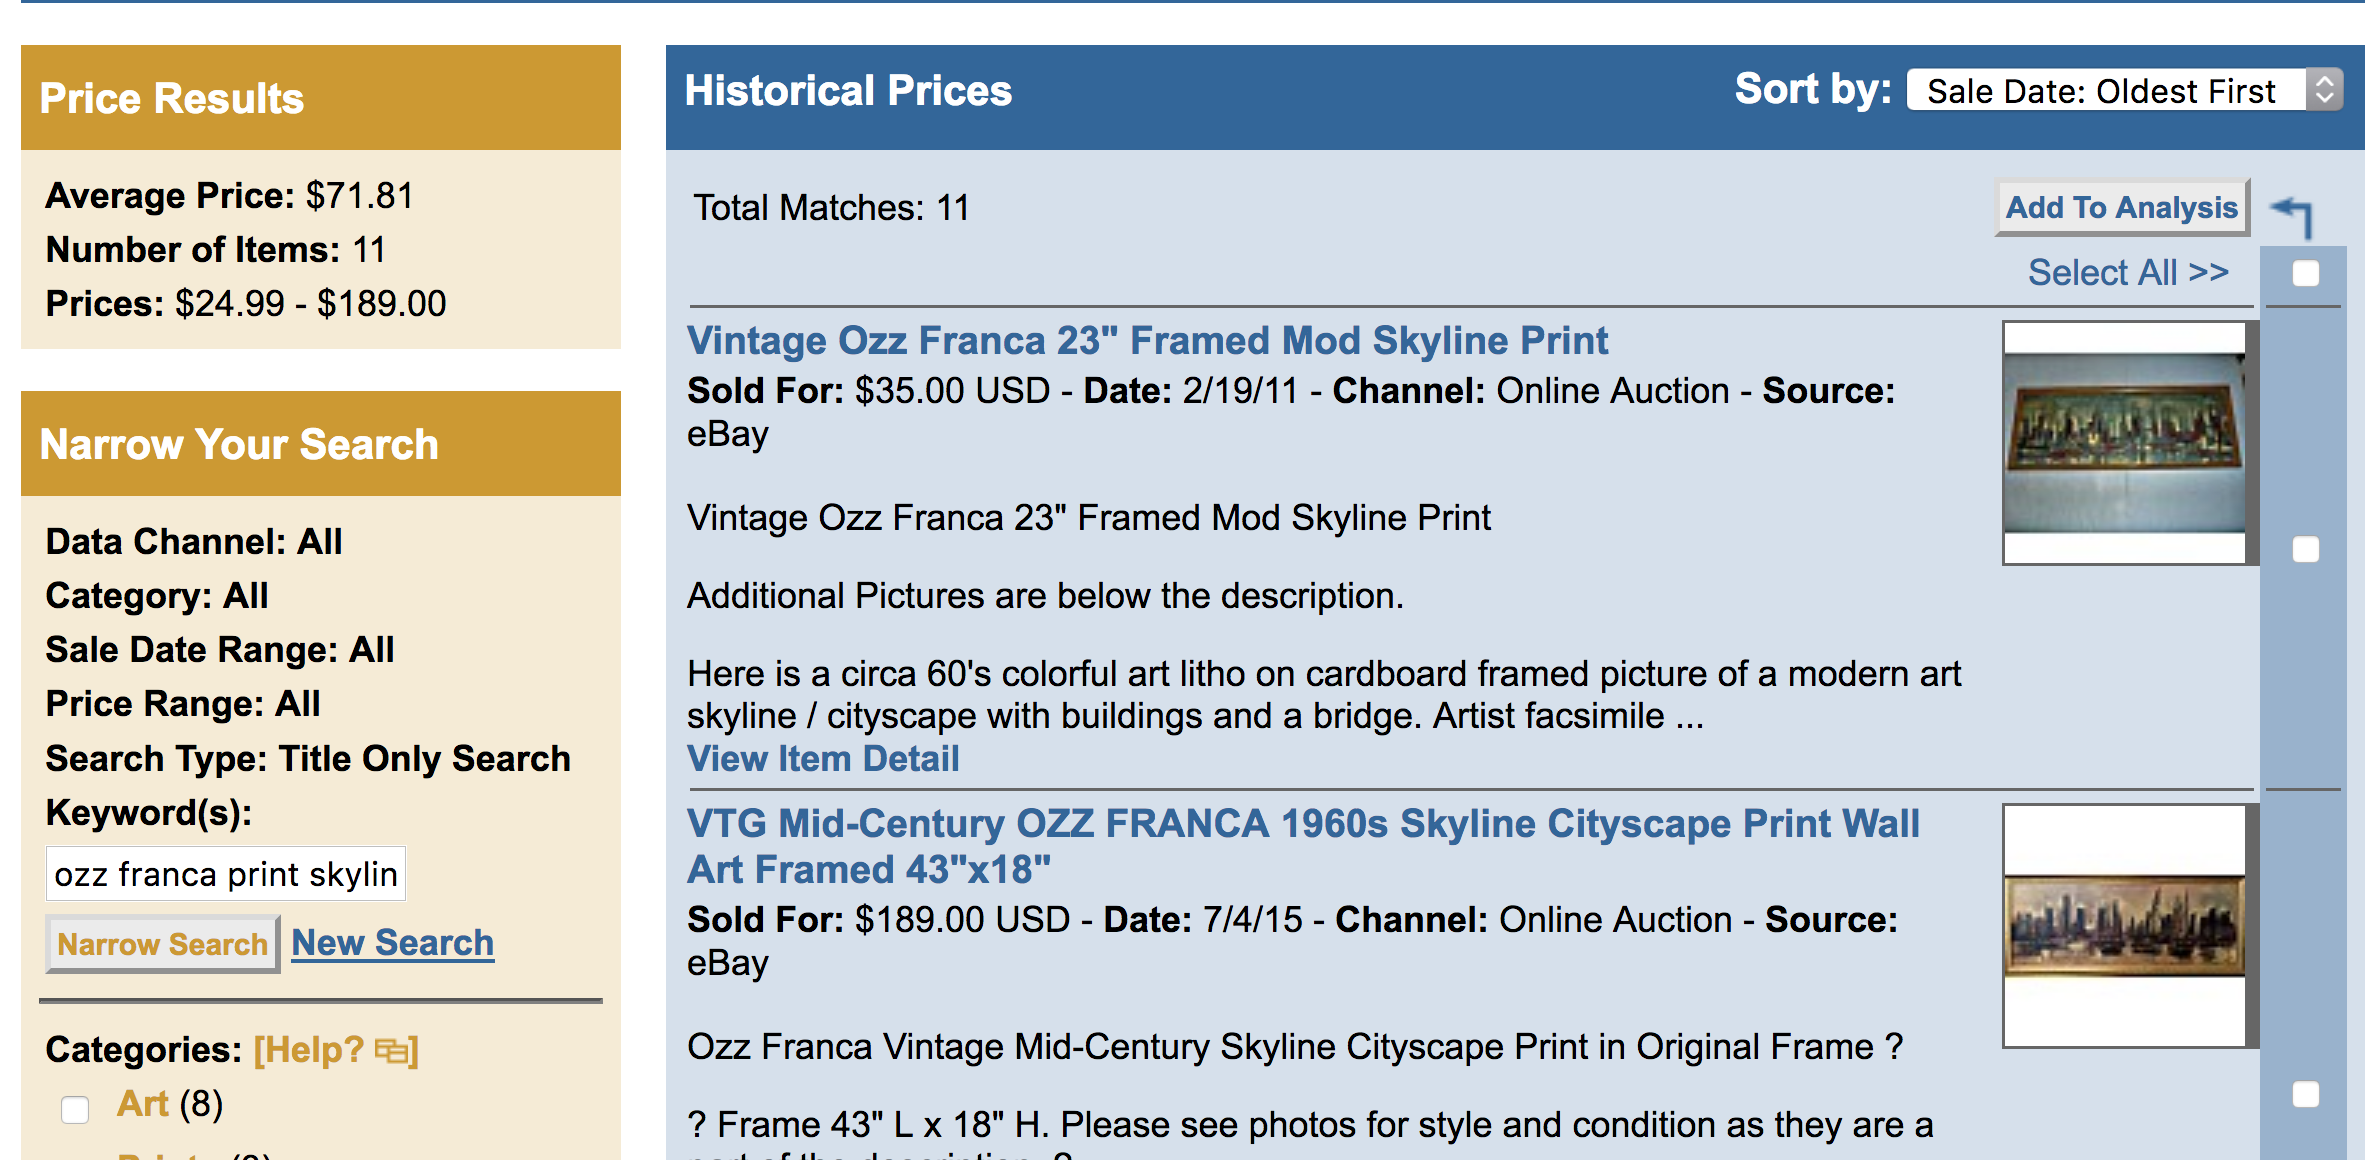Click the Art category link

[x=143, y=1104]
